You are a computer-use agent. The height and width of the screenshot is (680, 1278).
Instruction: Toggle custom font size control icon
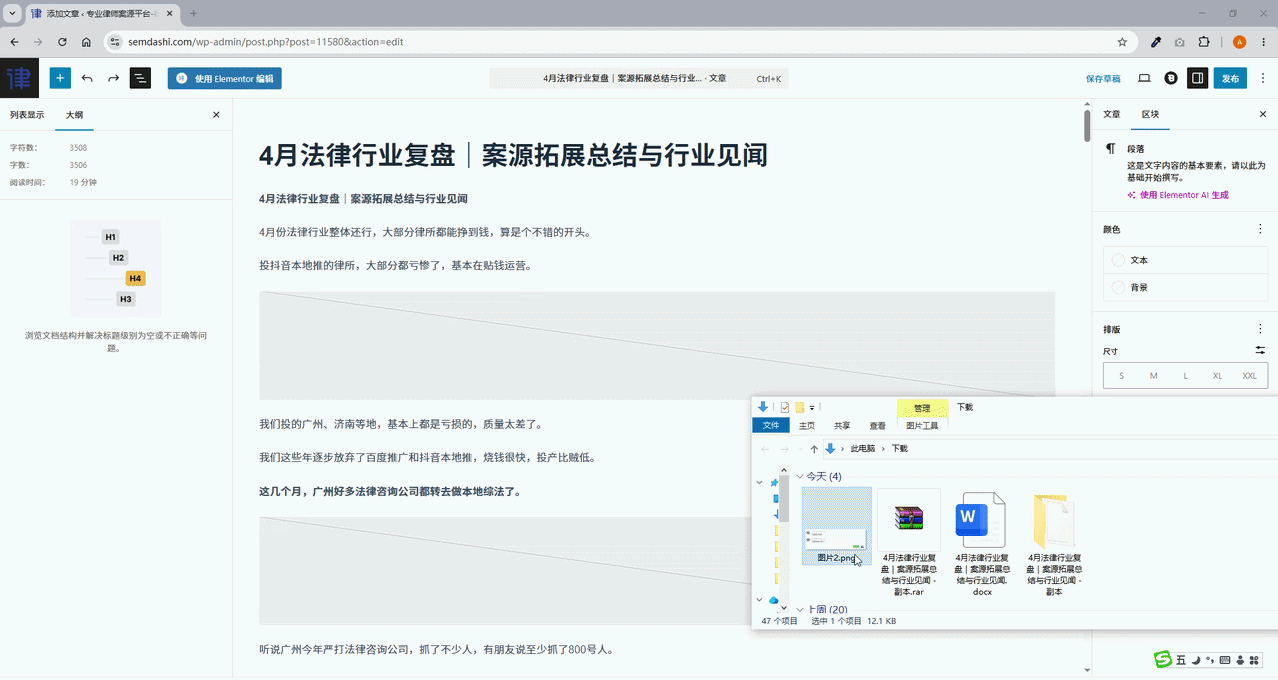[1260, 350]
